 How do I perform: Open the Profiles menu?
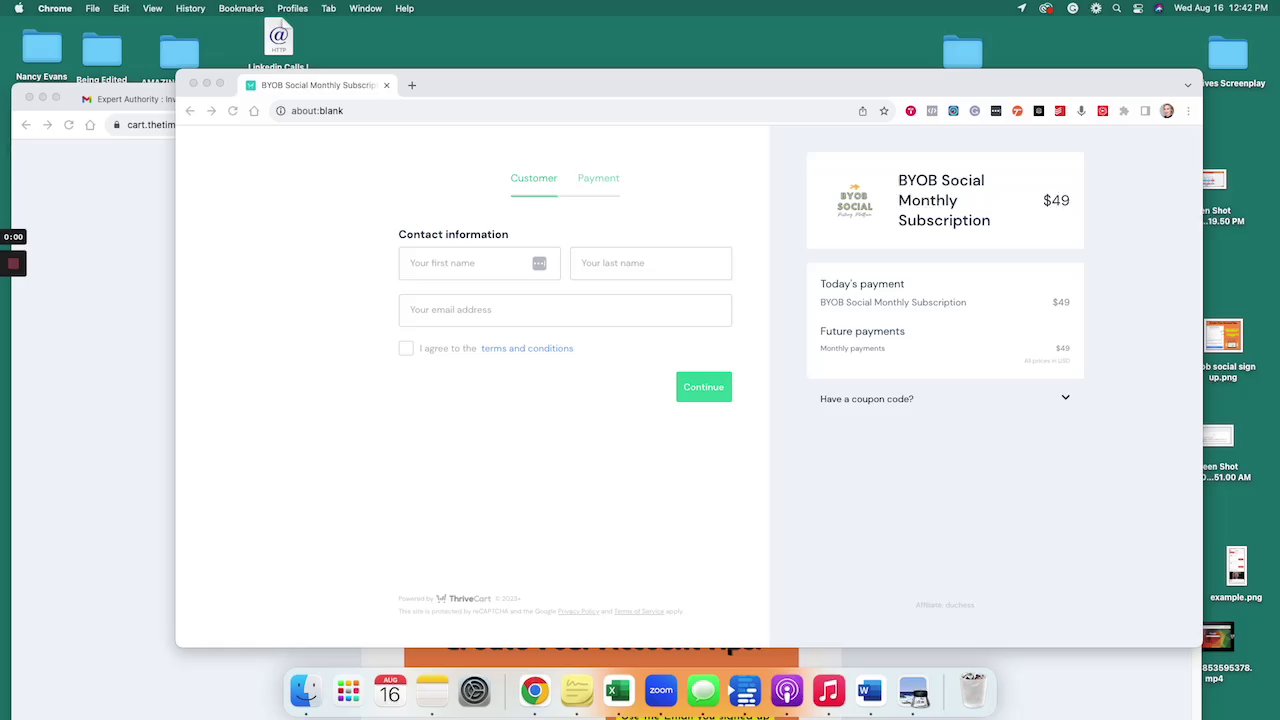pos(292,8)
